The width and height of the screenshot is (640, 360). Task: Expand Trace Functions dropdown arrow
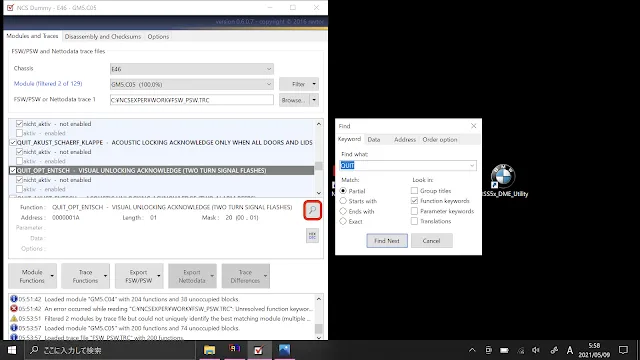click(105, 276)
